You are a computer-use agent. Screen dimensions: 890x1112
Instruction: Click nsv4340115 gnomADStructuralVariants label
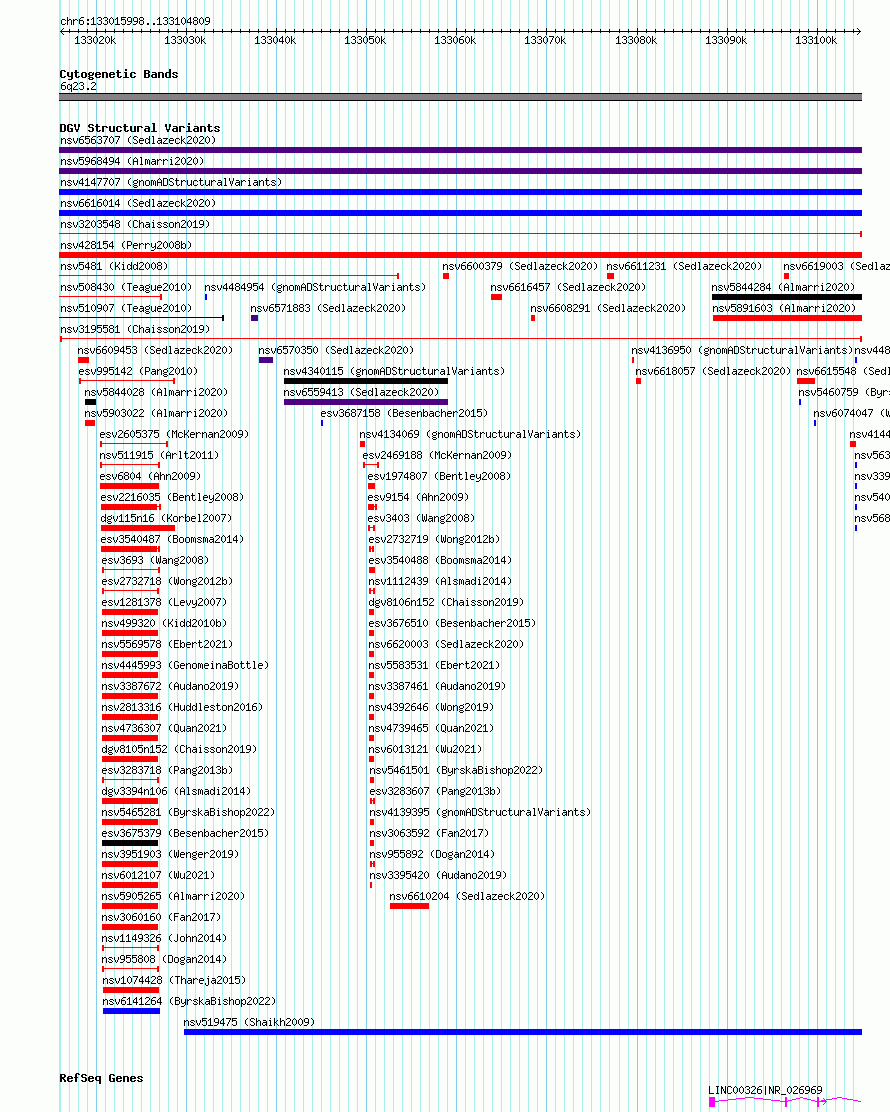(x=394, y=372)
